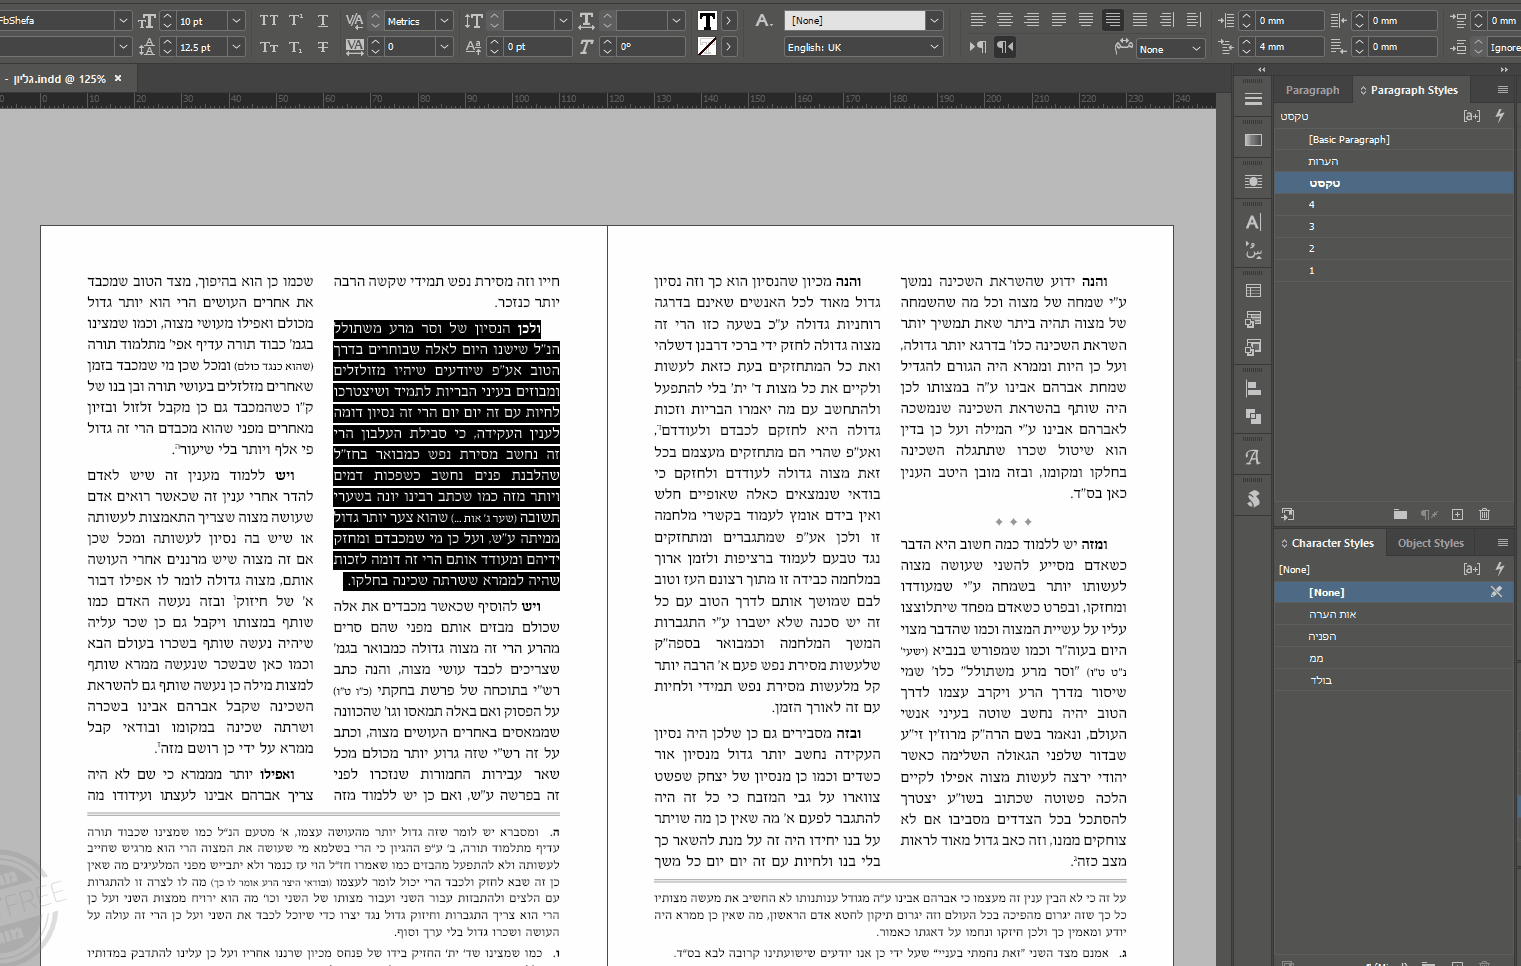Select the בולד character style
1521x966 pixels.
(x=1320, y=680)
